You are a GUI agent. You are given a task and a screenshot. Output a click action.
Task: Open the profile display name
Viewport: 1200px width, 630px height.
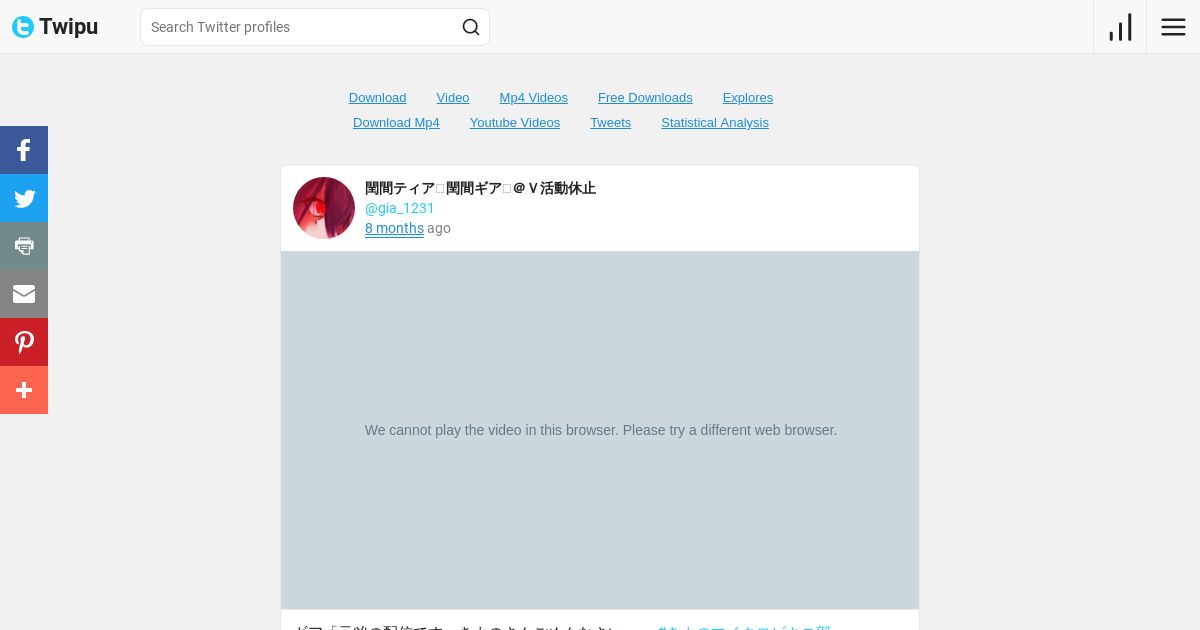click(x=480, y=188)
